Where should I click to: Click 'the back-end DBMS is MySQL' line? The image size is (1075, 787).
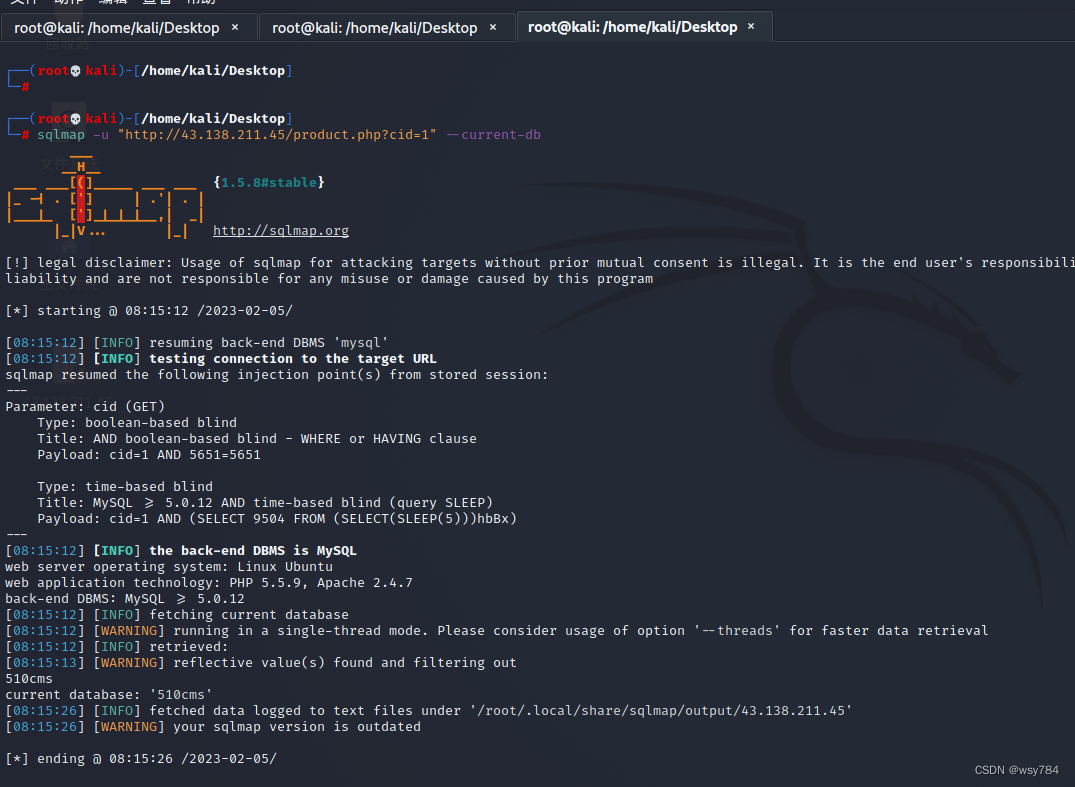pyautogui.click(x=181, y=551)
